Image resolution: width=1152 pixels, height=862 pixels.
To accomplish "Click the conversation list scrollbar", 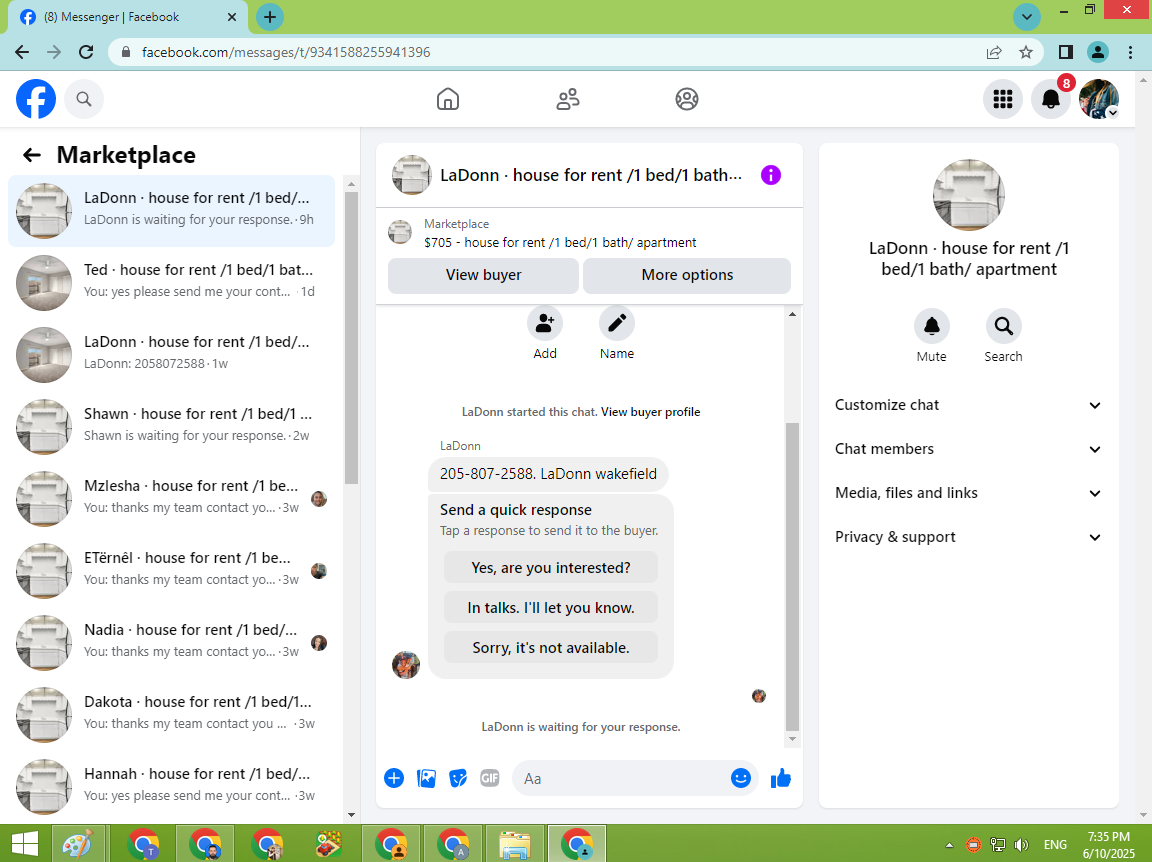I will pos(351,338).
